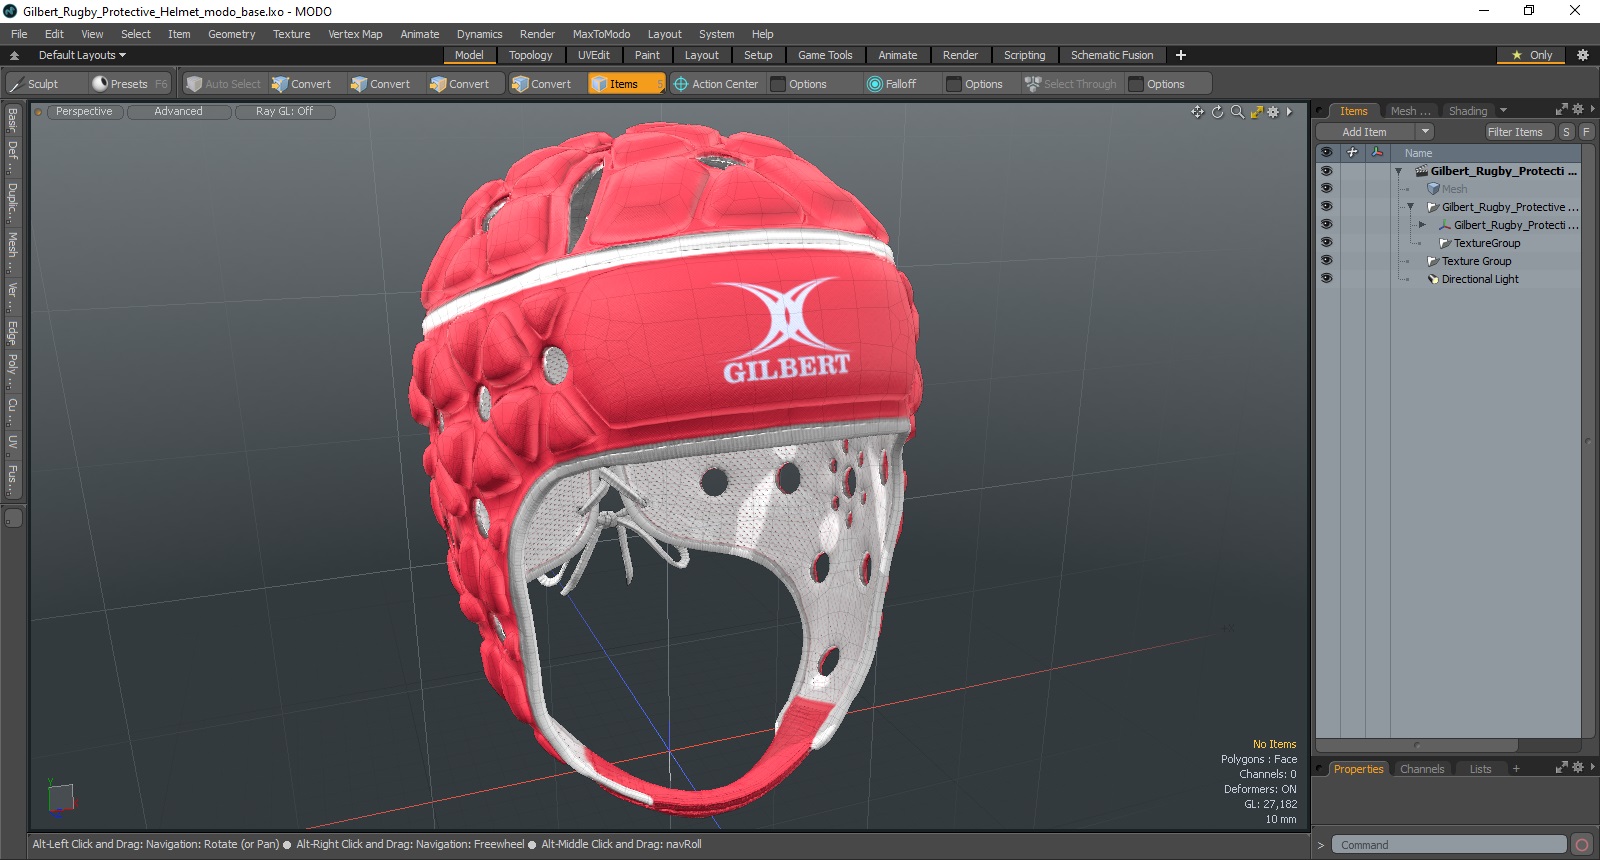This screenshot has height=860, width=1600.
Task: Click the viewport rotate icon
Action: (1217, 112)
